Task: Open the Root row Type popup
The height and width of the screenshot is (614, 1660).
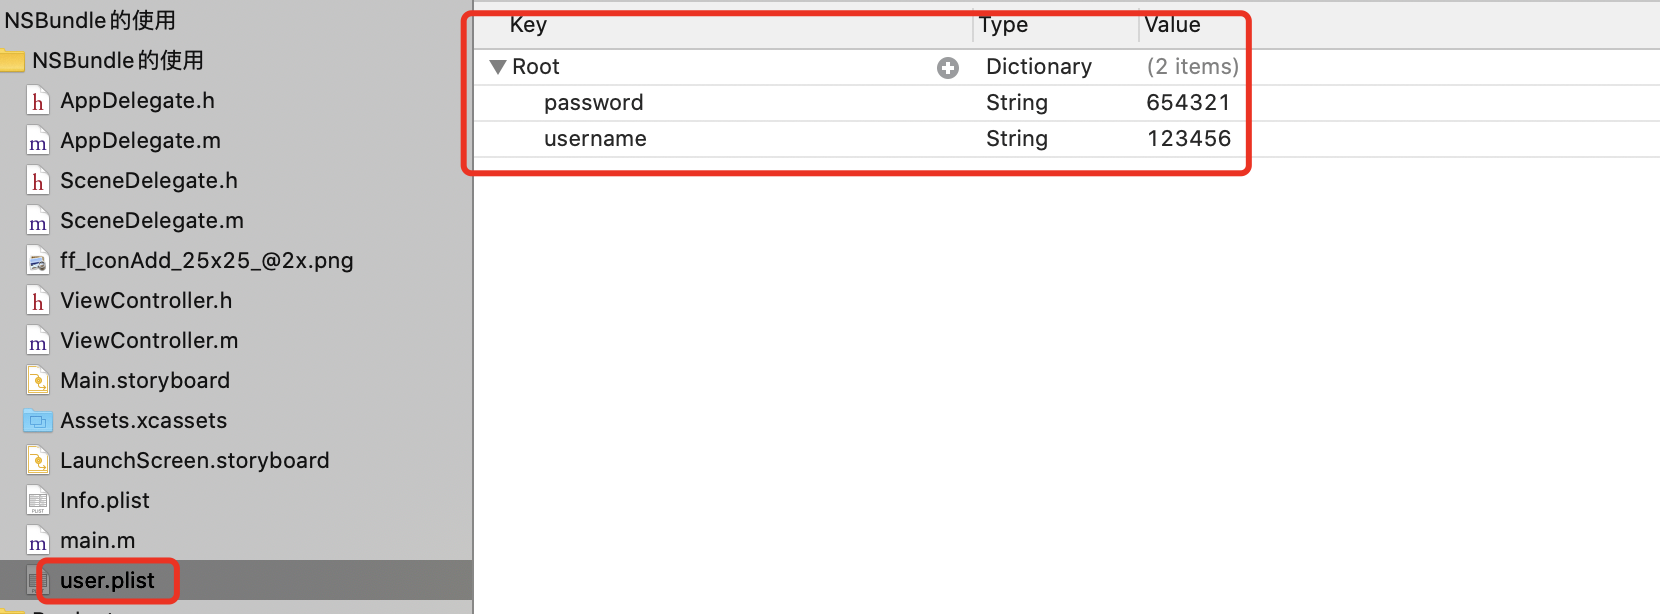Action: click(1039, 67)
